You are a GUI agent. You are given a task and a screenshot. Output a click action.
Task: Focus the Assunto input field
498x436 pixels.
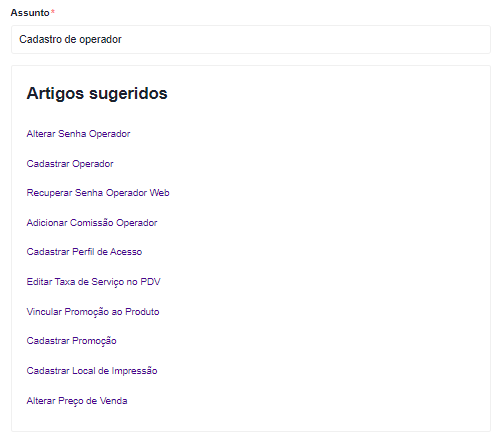251,39
